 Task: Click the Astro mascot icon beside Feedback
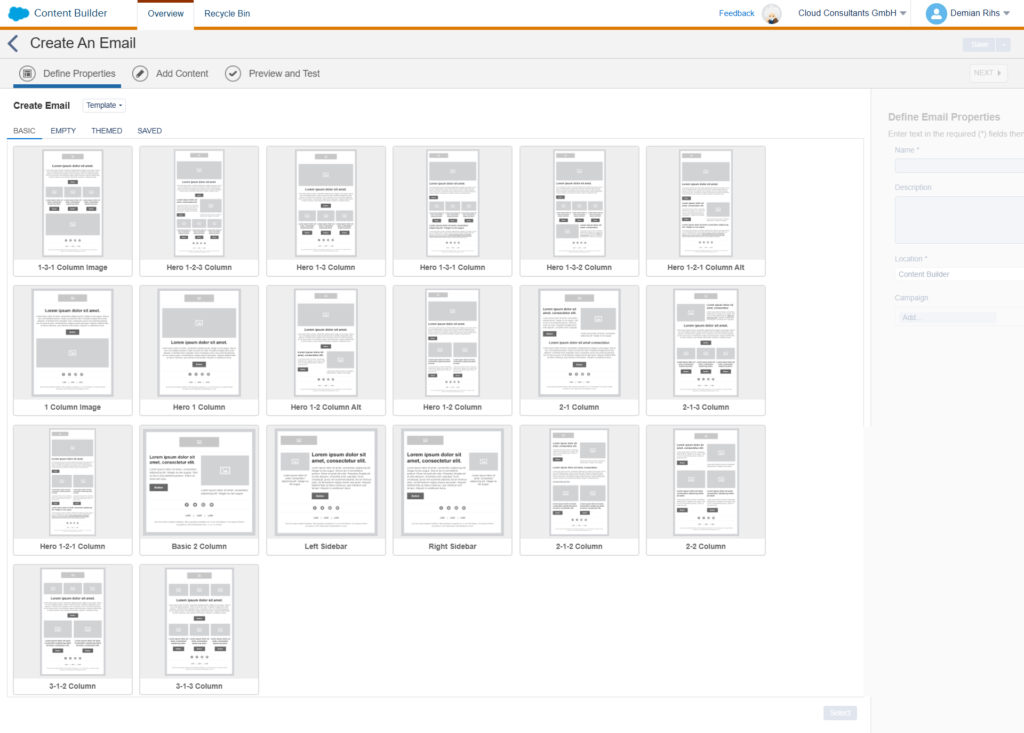[x=771, y=14]
